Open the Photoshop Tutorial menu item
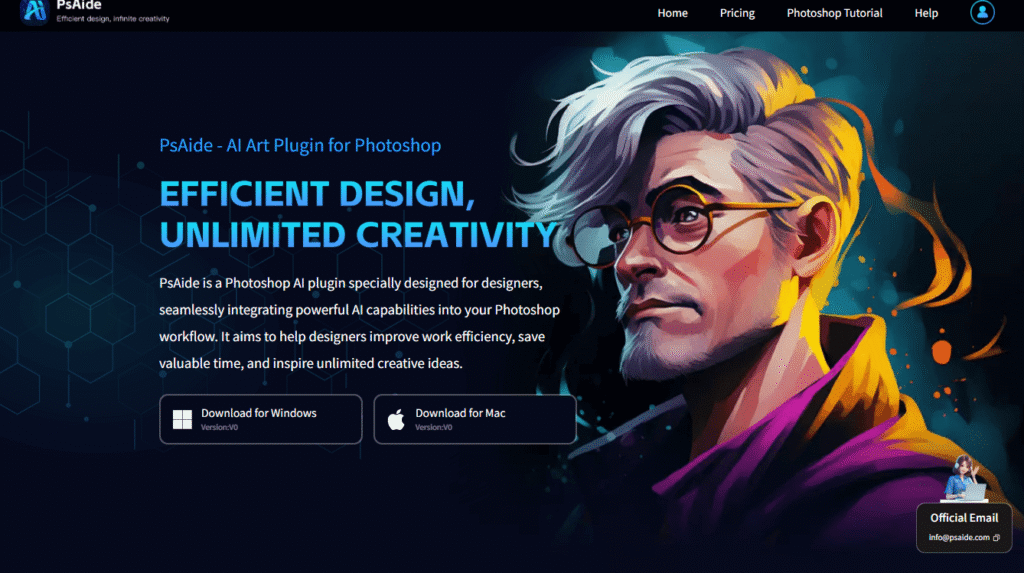Image resolution: width=1024 pixels, height=573 pixels. point(834,13)
